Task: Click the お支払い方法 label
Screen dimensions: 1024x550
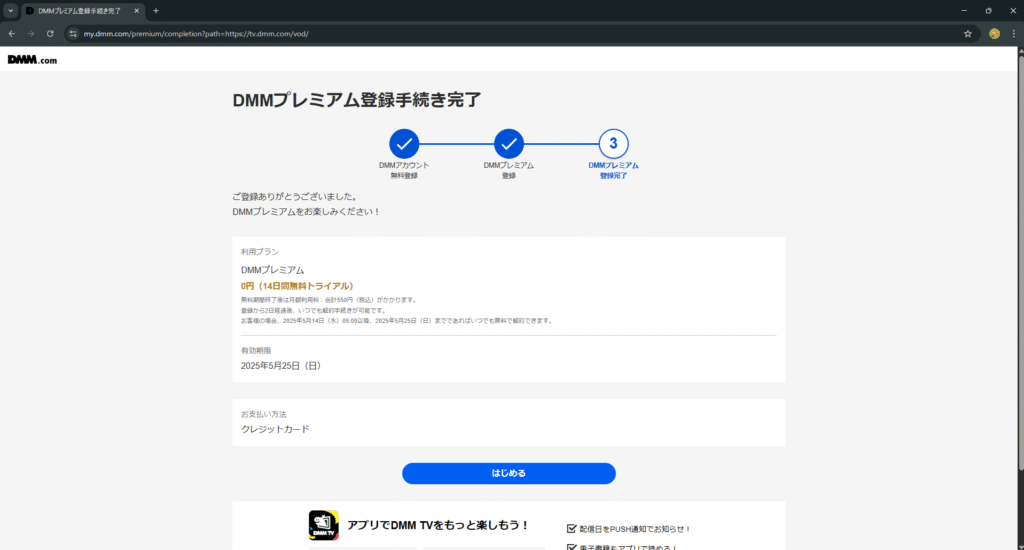Action: click(263, 414)
